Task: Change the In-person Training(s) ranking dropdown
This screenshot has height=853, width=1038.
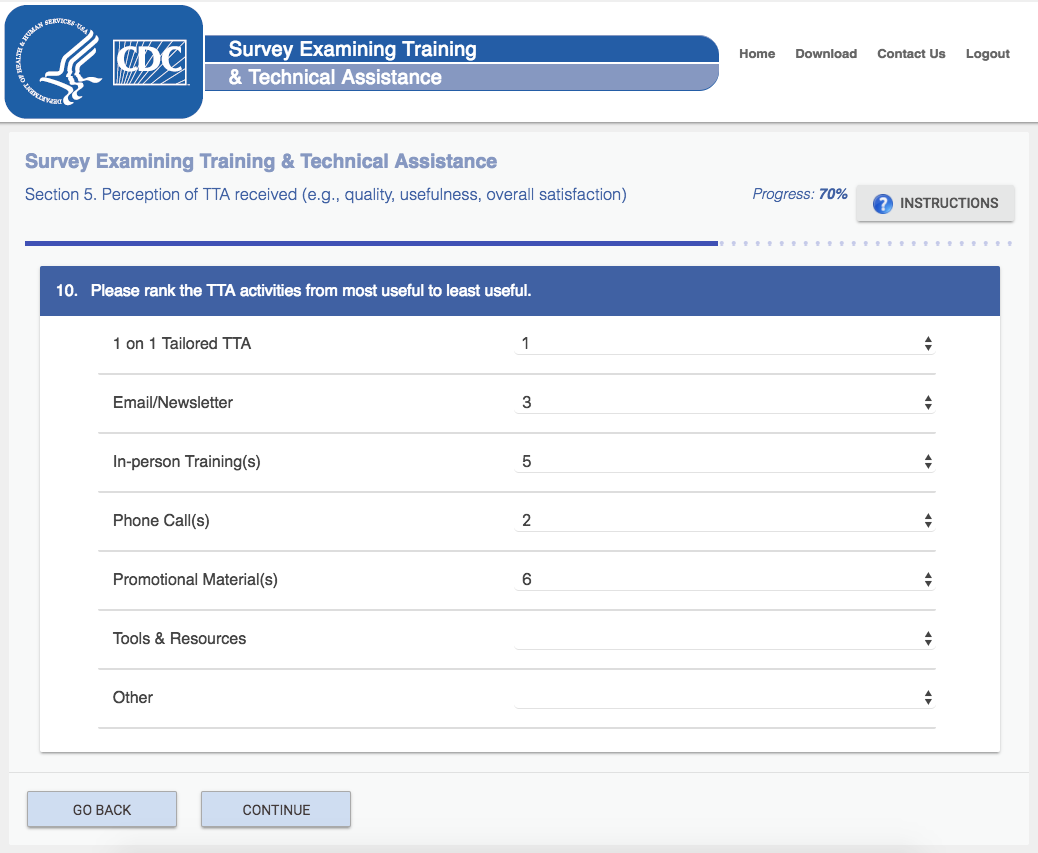Action: coord(725,462)
